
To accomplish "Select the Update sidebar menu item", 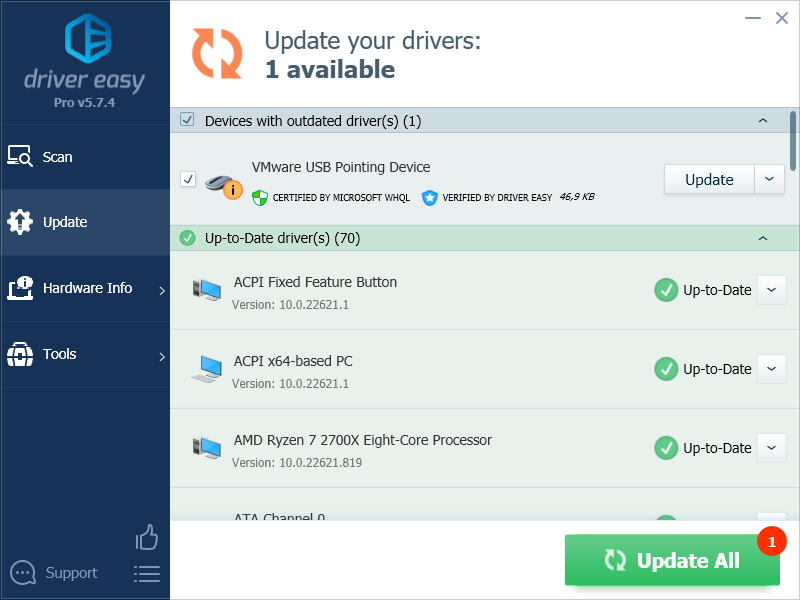I will 85,222.
